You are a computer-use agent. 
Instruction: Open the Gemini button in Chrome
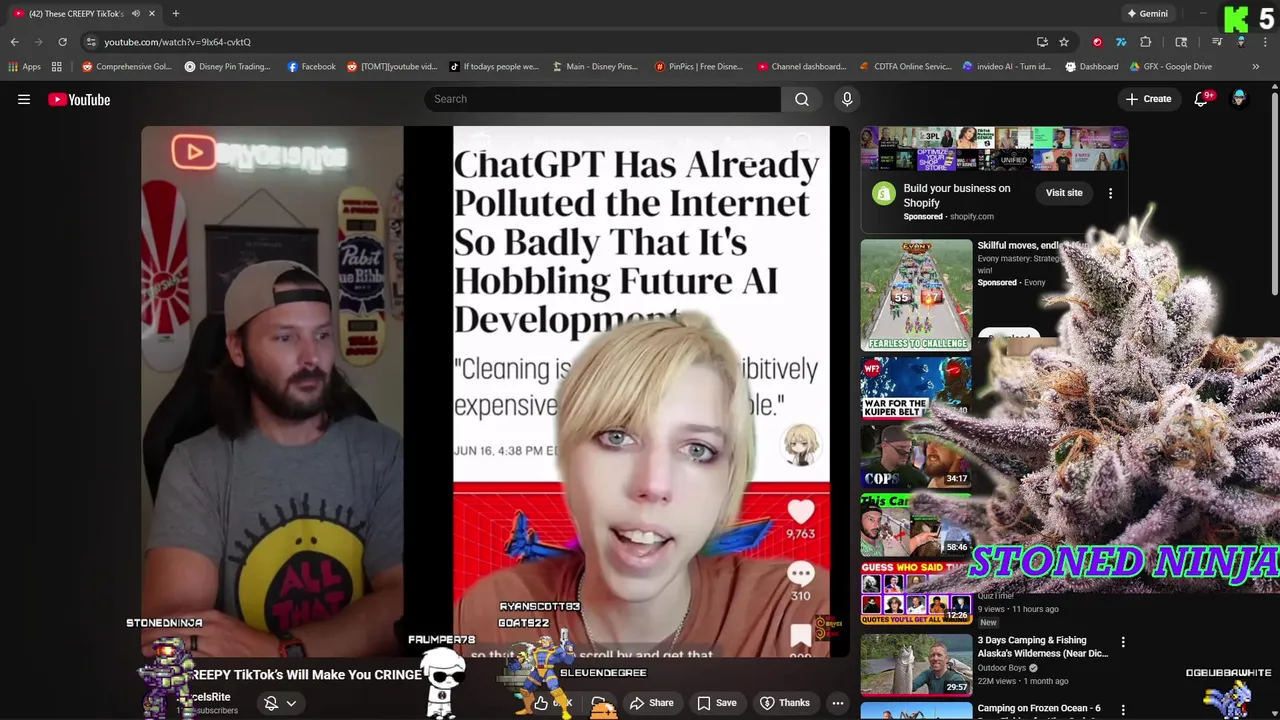pyautogui.click(x=1148, y=14)
